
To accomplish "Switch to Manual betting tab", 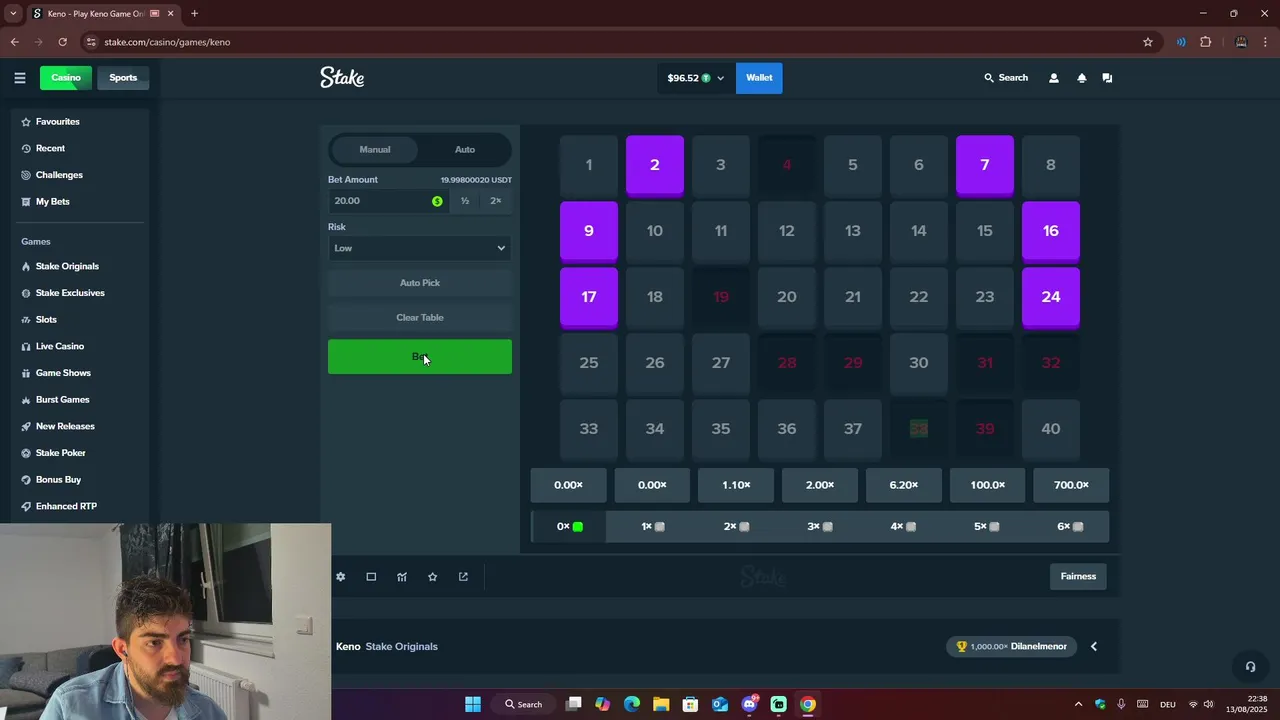I will 375,149.
